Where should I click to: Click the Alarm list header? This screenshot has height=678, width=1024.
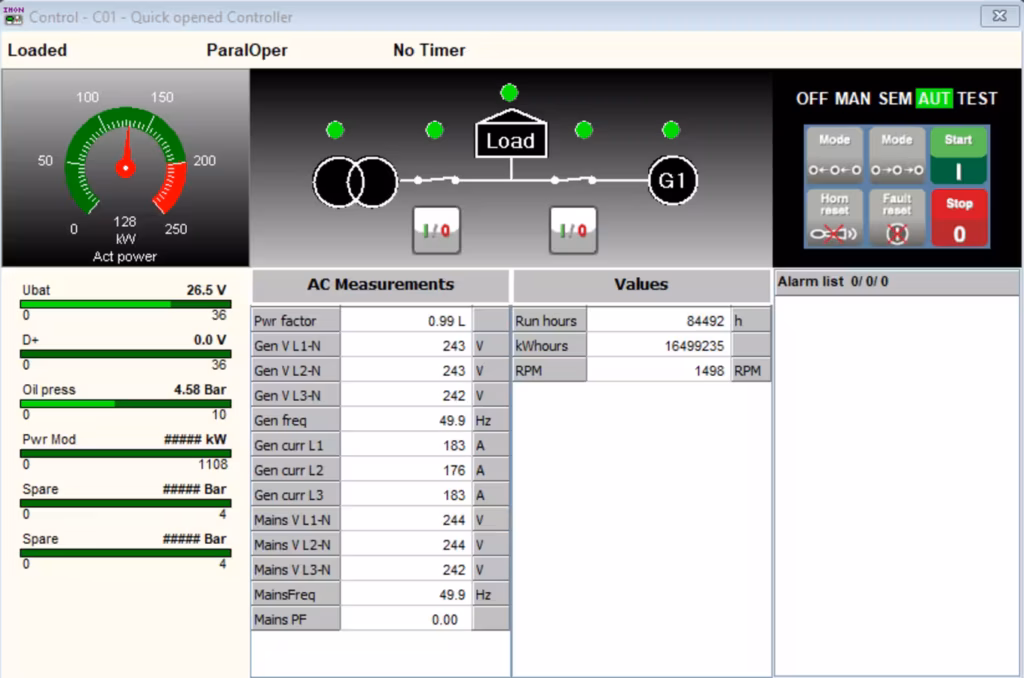(x=896, y=282)
